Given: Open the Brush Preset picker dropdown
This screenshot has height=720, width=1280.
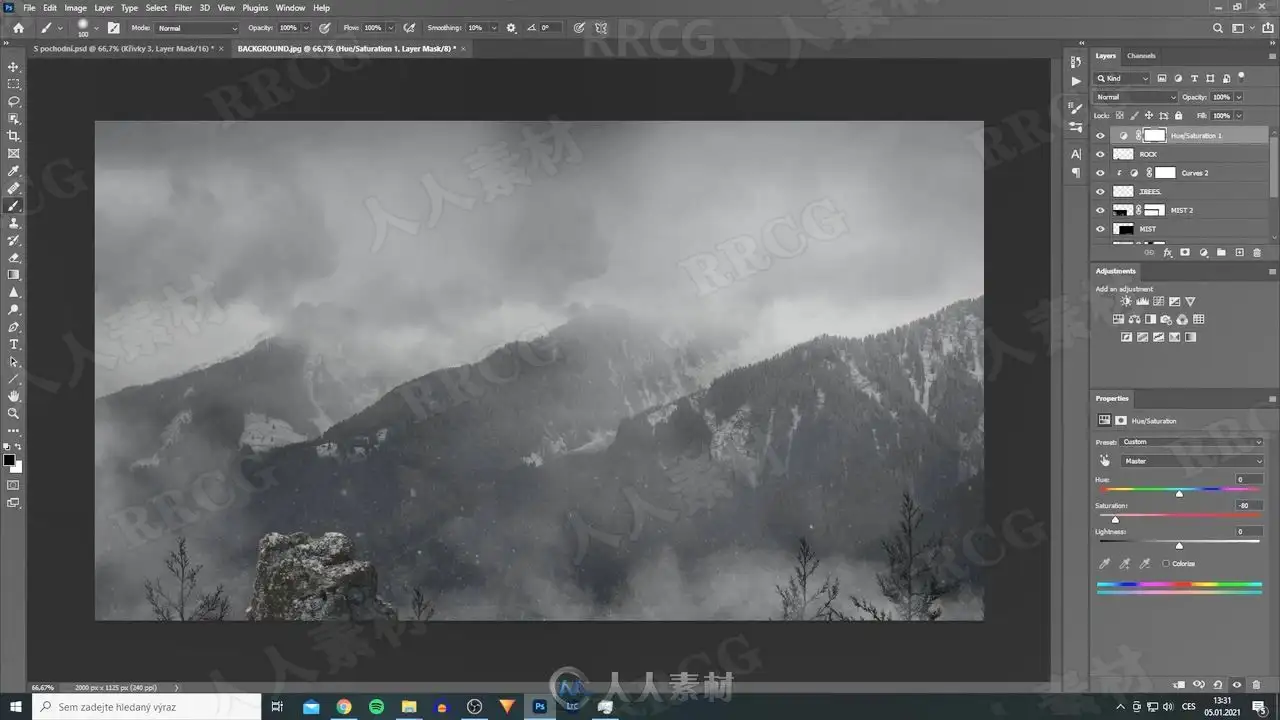Looking at the screenshot, I should [x=96, y=28].
